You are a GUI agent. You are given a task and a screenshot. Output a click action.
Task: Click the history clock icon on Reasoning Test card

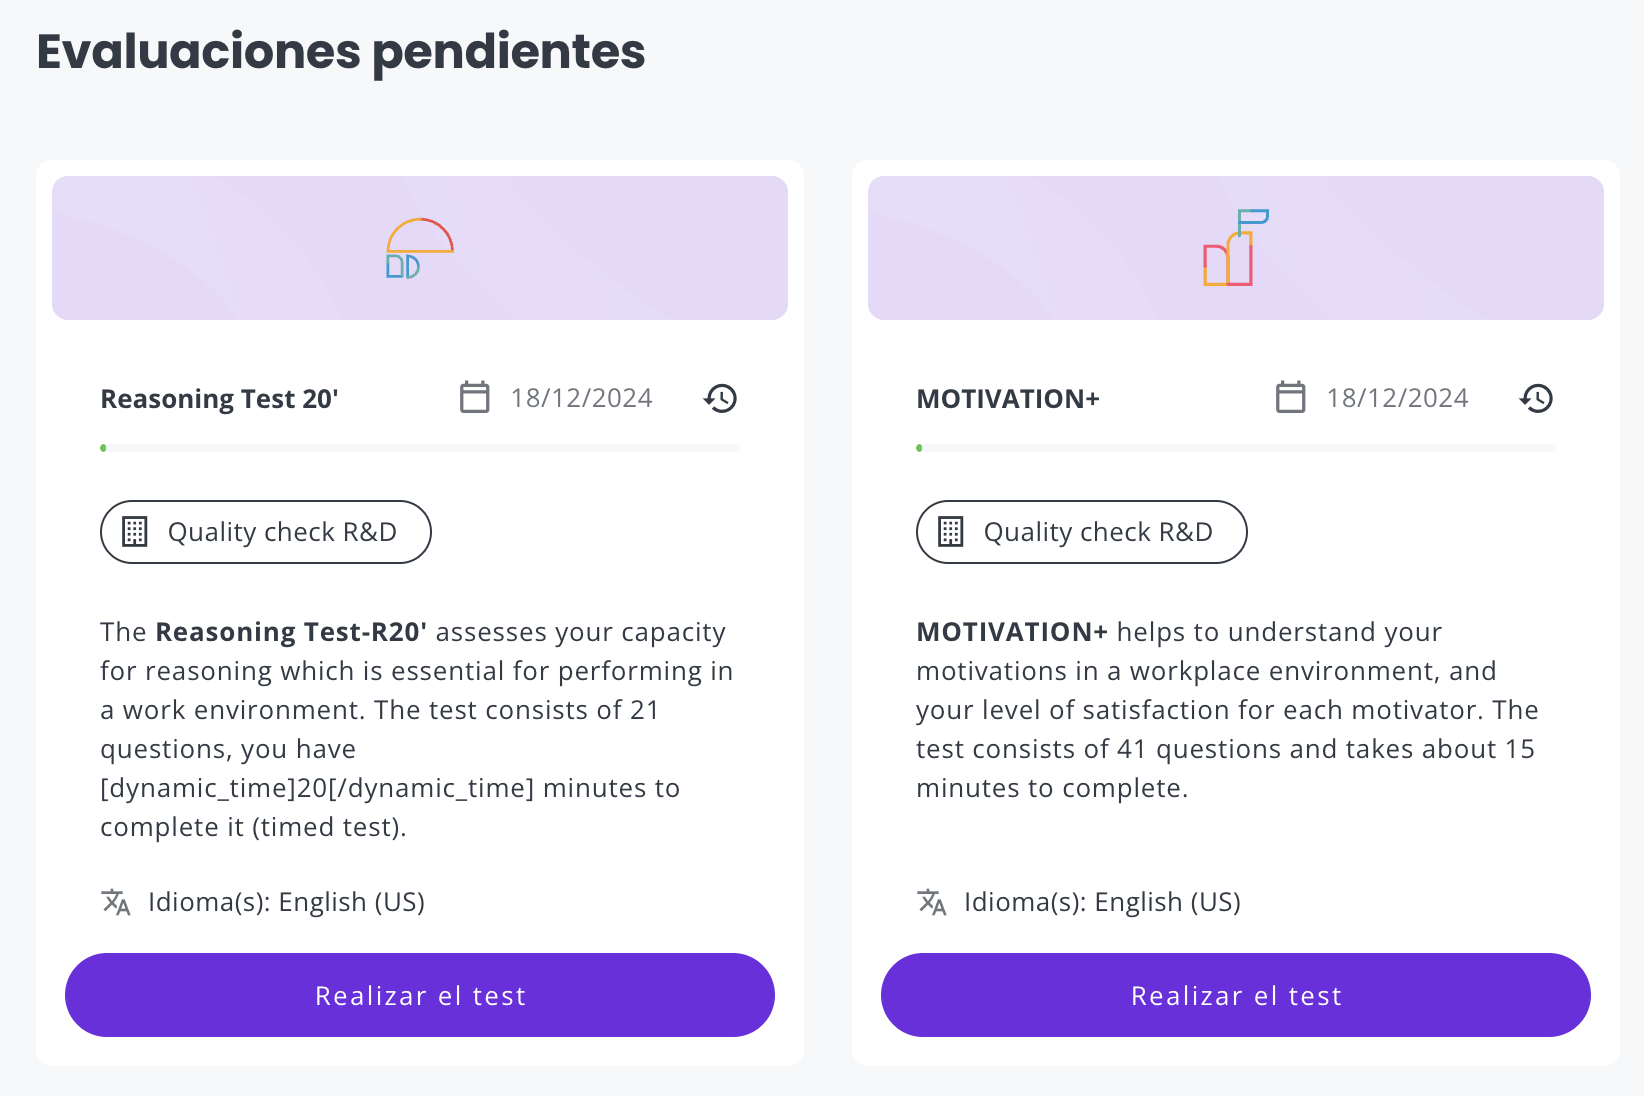click(x=720, y=398)
